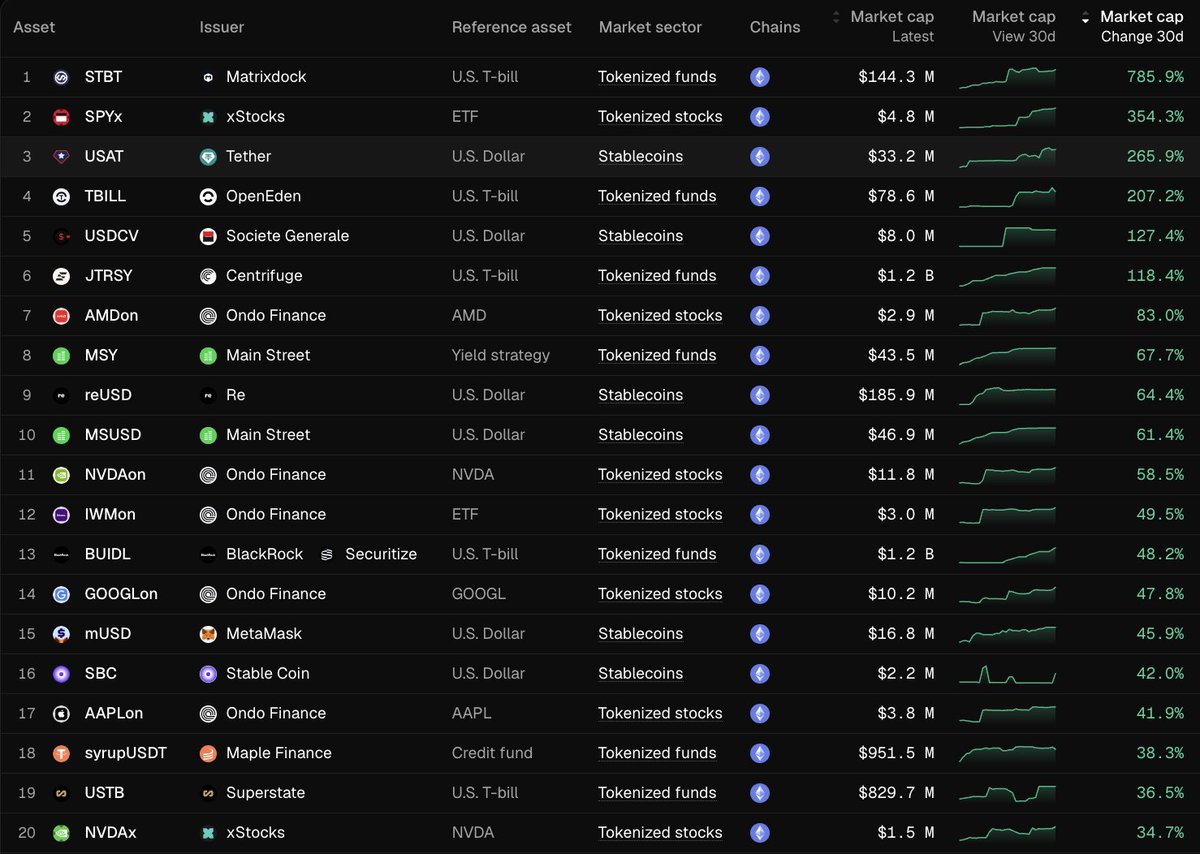
Task: Click the 30d sparkline chart for SBC
Action: [x=1007, y=674]
